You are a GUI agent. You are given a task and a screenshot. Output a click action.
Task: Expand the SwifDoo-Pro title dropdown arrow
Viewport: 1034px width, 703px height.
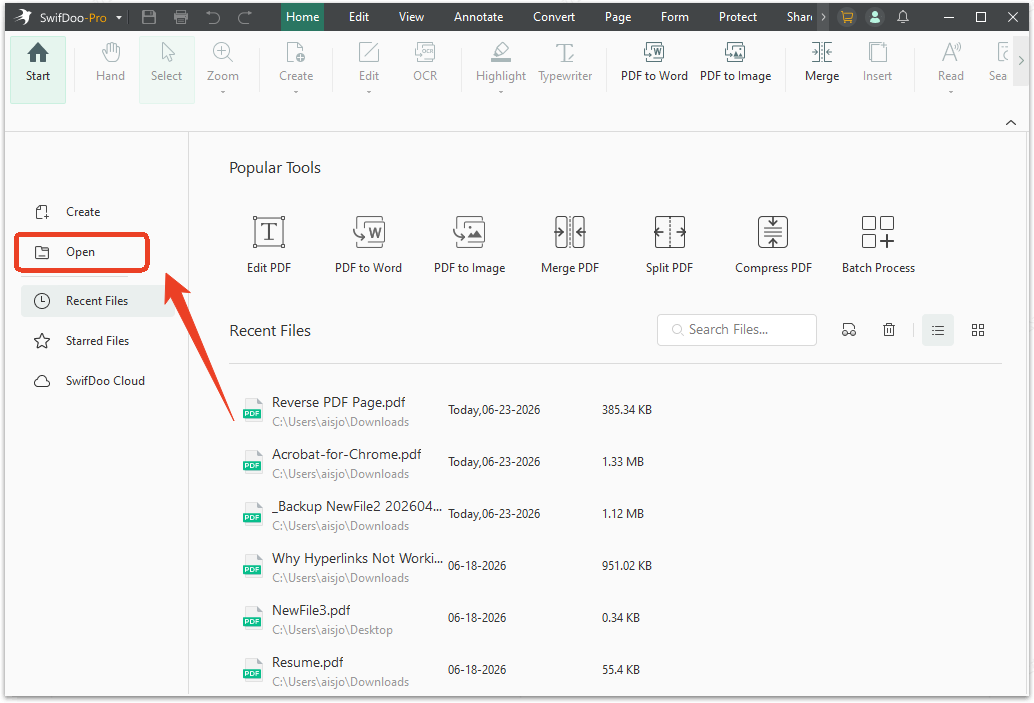tap(119, 18)
